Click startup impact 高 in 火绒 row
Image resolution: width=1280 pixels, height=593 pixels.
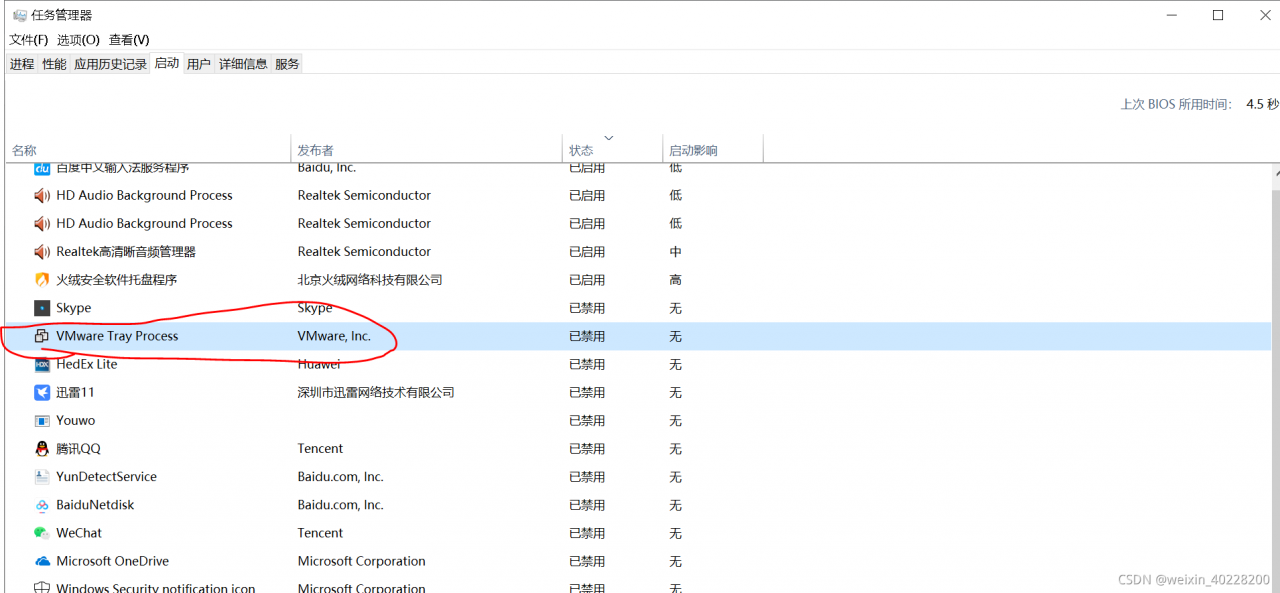pos(676,280)
